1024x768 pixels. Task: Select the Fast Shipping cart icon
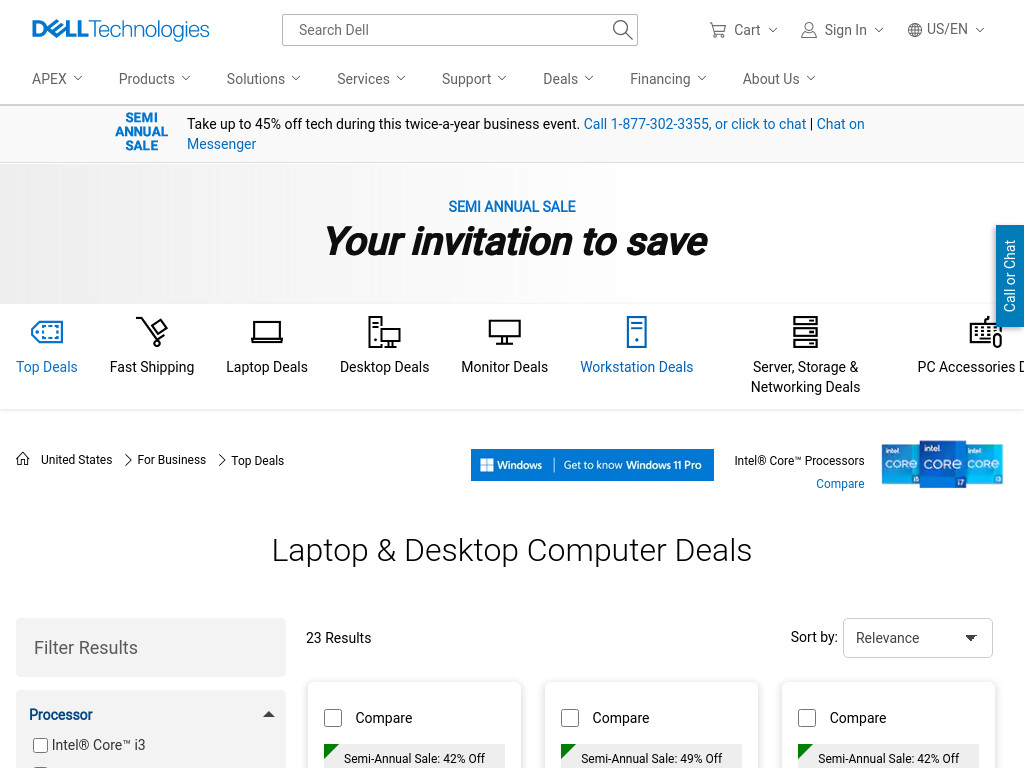(152, 332)
